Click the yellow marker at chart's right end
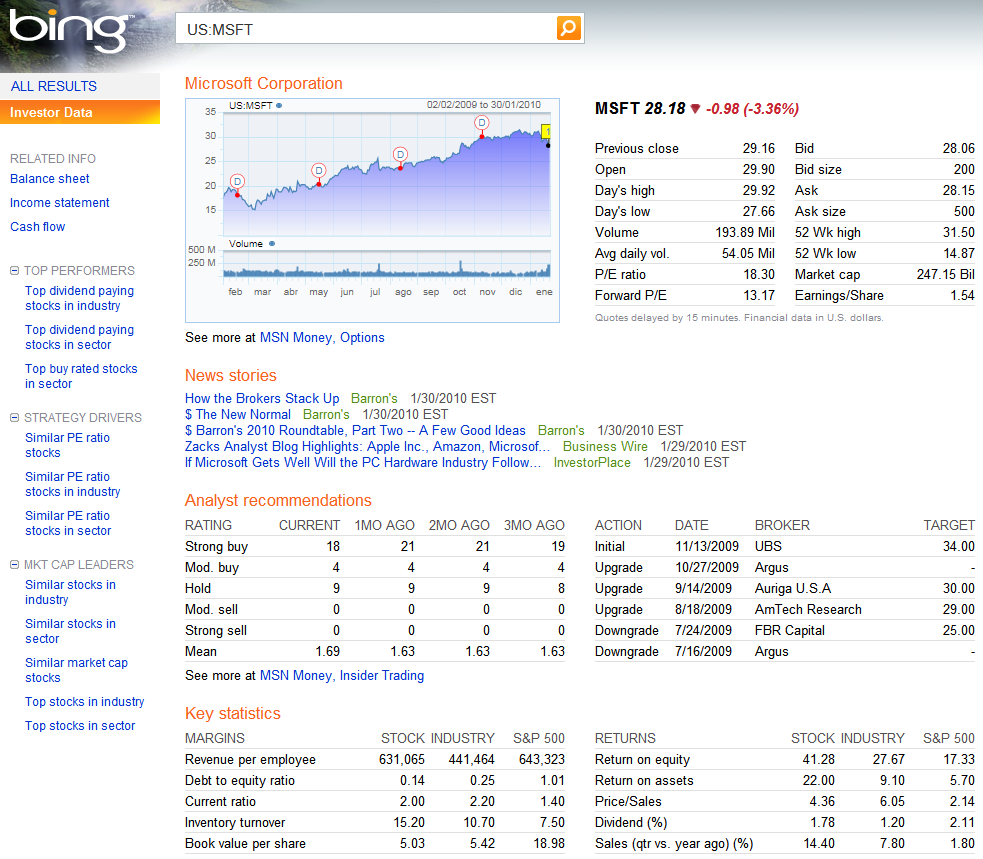Image resolution: width=983 pixels, height=859 pixels. pyautogui.click(x=546, y=132)
